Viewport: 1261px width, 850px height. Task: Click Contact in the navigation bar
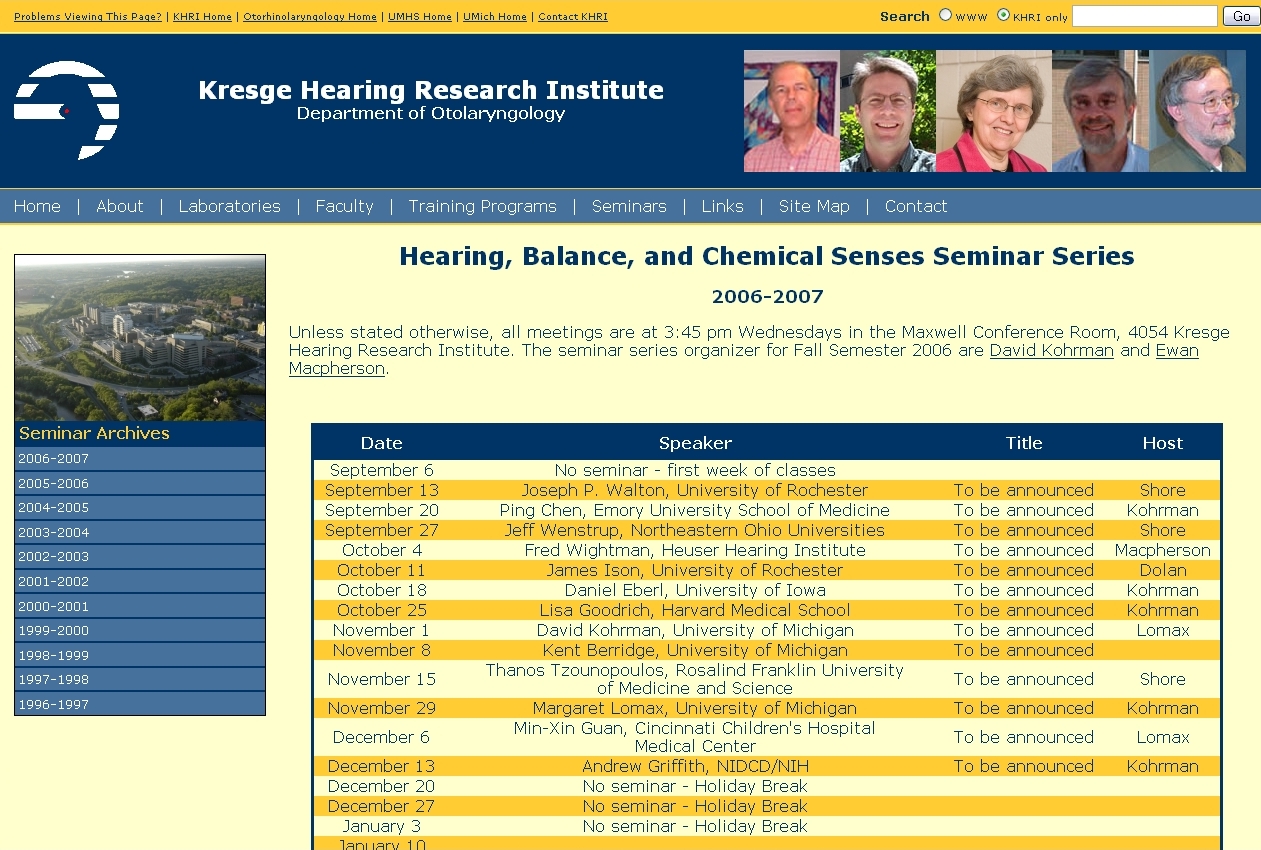pyautogui.click(x=916, y=206)
